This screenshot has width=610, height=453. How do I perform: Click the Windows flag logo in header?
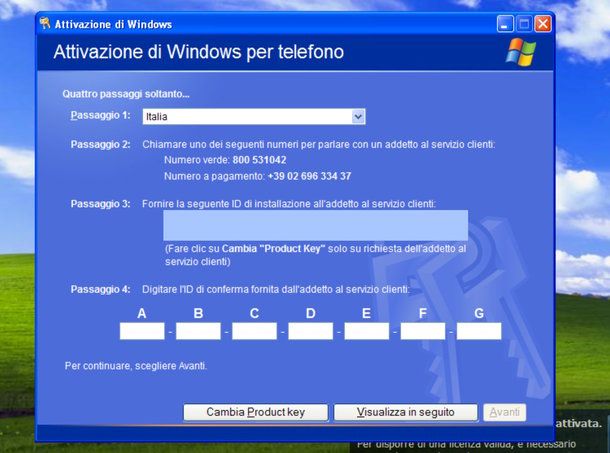tap(521, 52)
